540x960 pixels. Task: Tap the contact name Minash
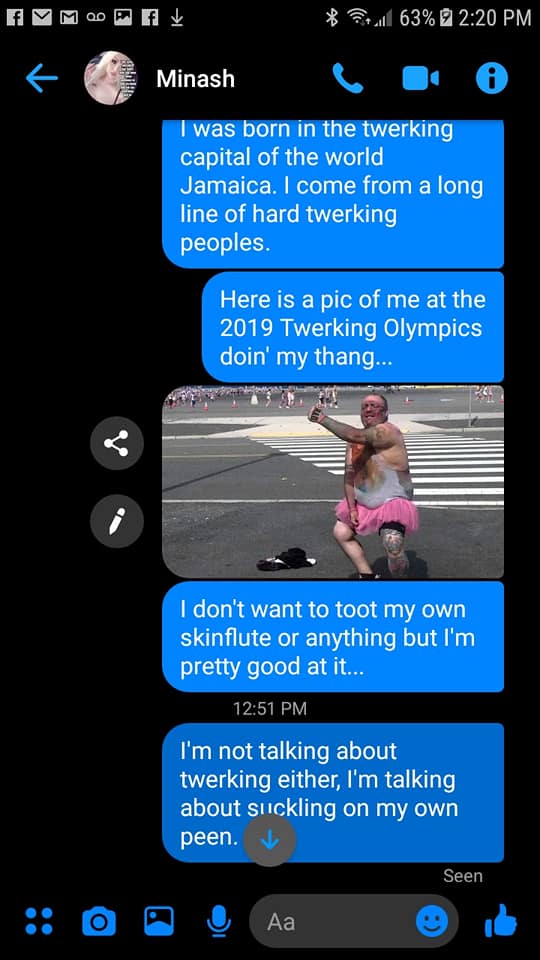195,78
